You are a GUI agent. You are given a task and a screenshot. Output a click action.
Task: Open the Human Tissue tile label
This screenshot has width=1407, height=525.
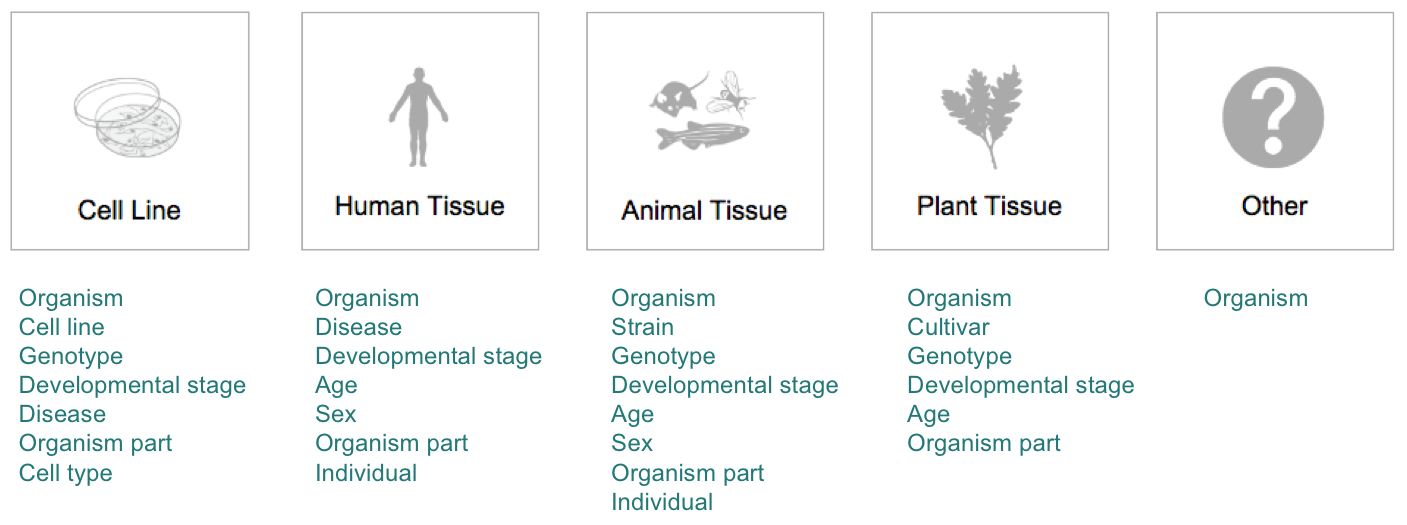click(x=419, y=206)
